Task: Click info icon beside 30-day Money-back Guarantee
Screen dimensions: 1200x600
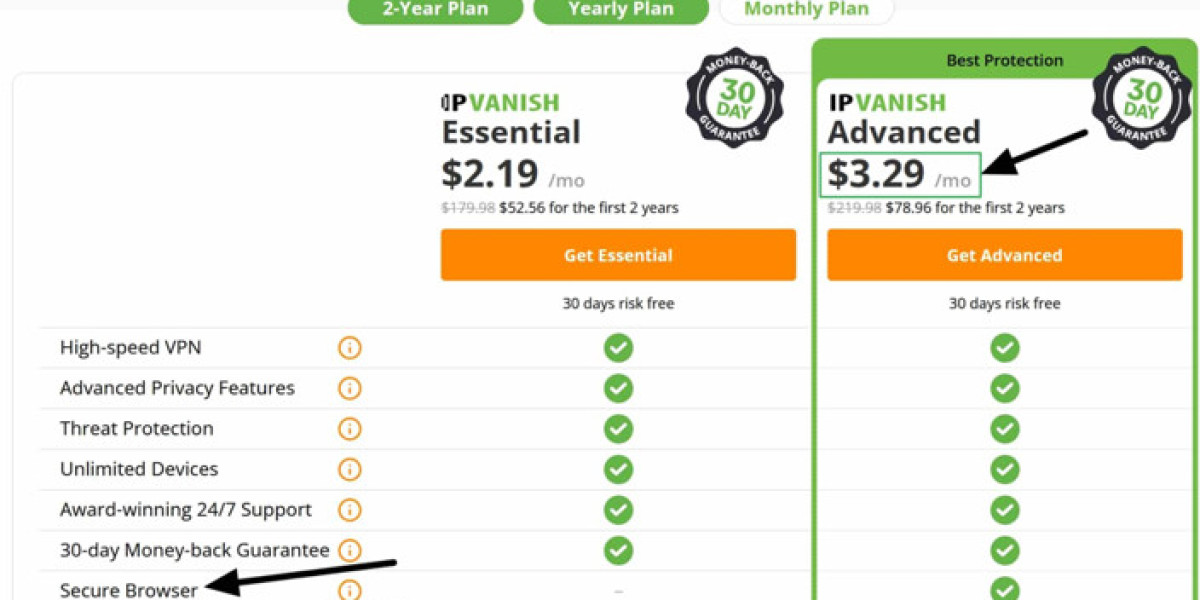Action: [x=349, y=550]
